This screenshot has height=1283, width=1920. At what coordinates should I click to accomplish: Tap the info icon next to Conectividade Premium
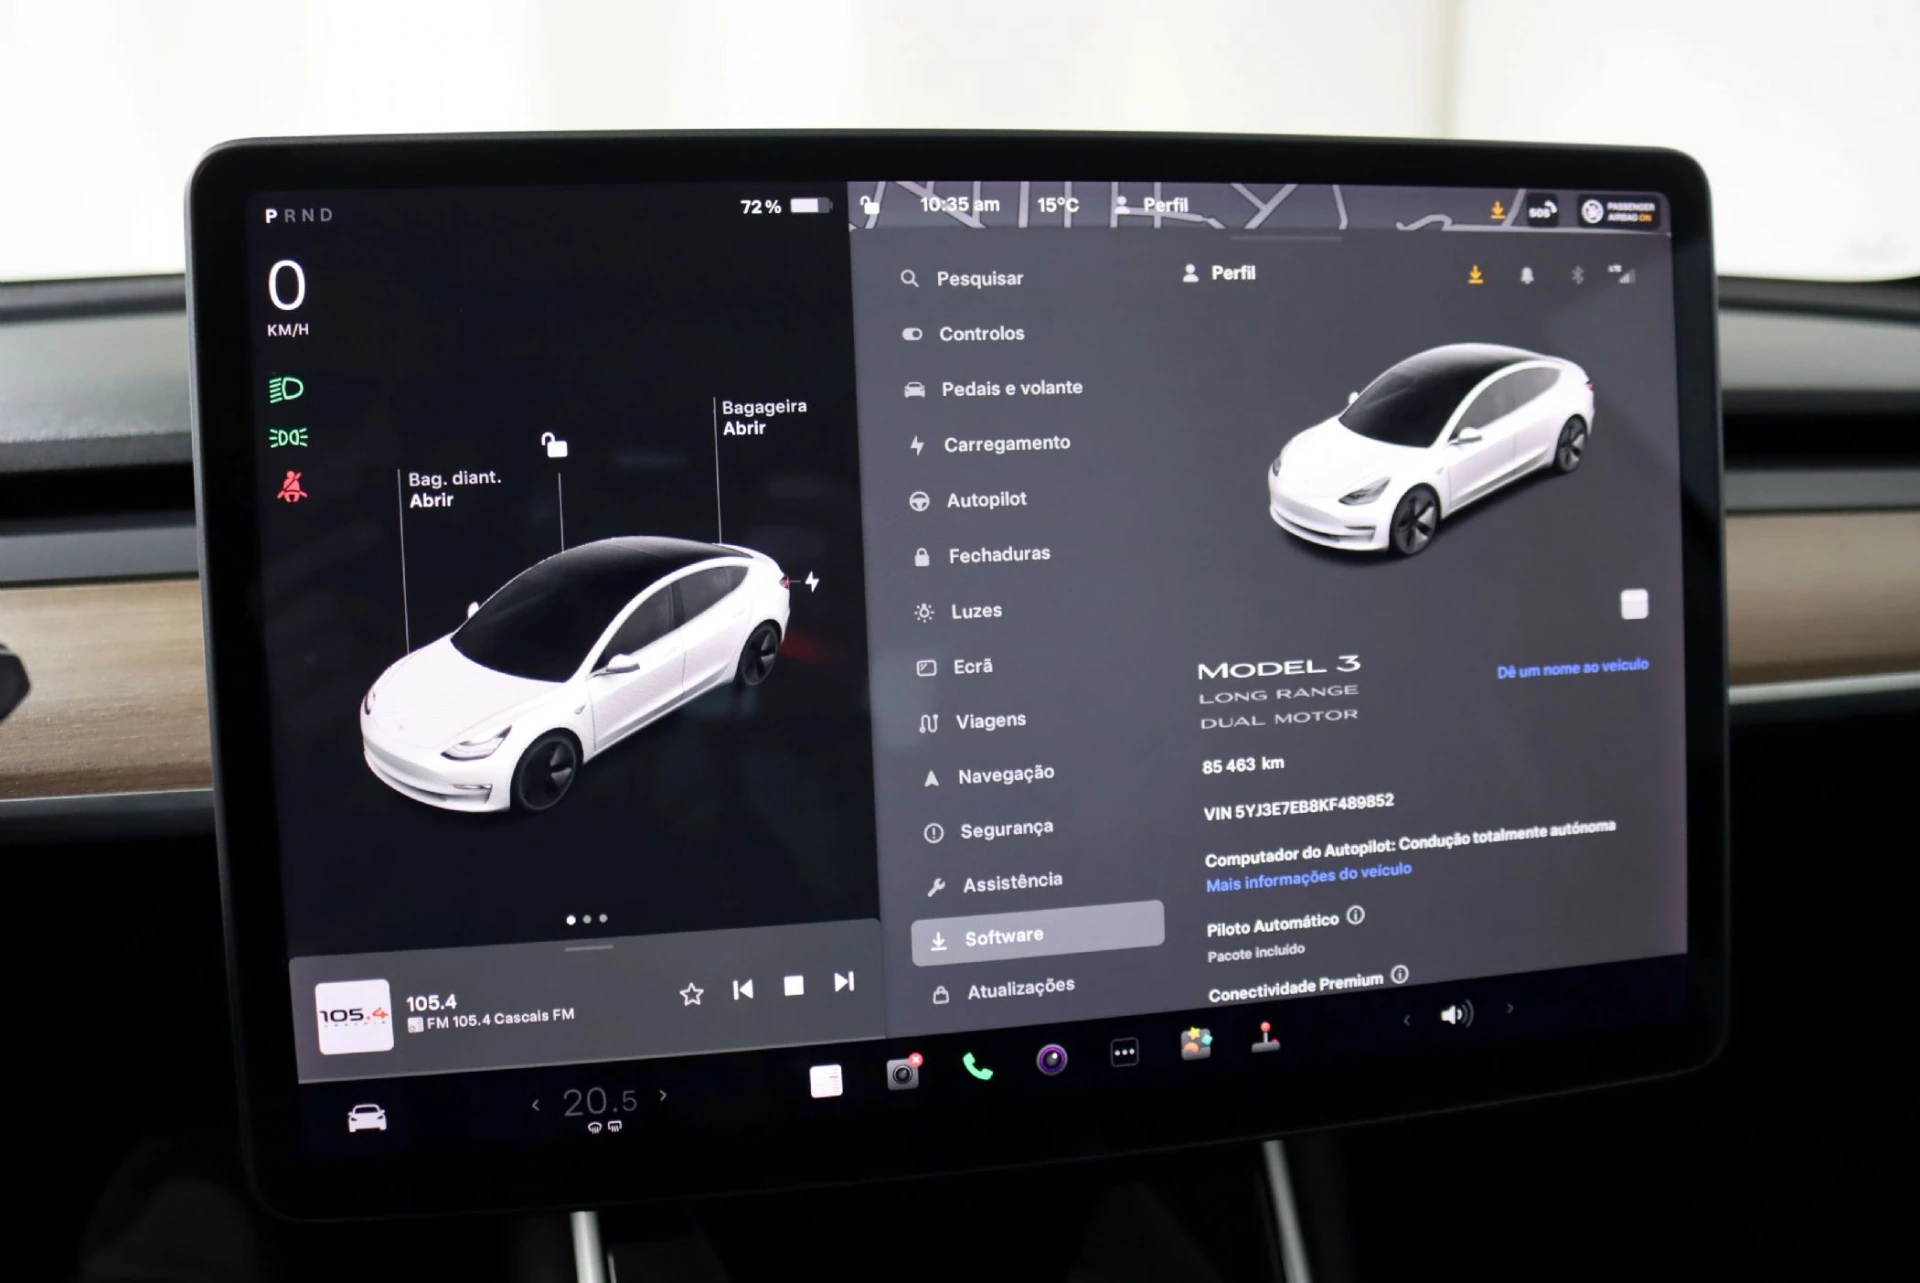[x=1400, y=974]
